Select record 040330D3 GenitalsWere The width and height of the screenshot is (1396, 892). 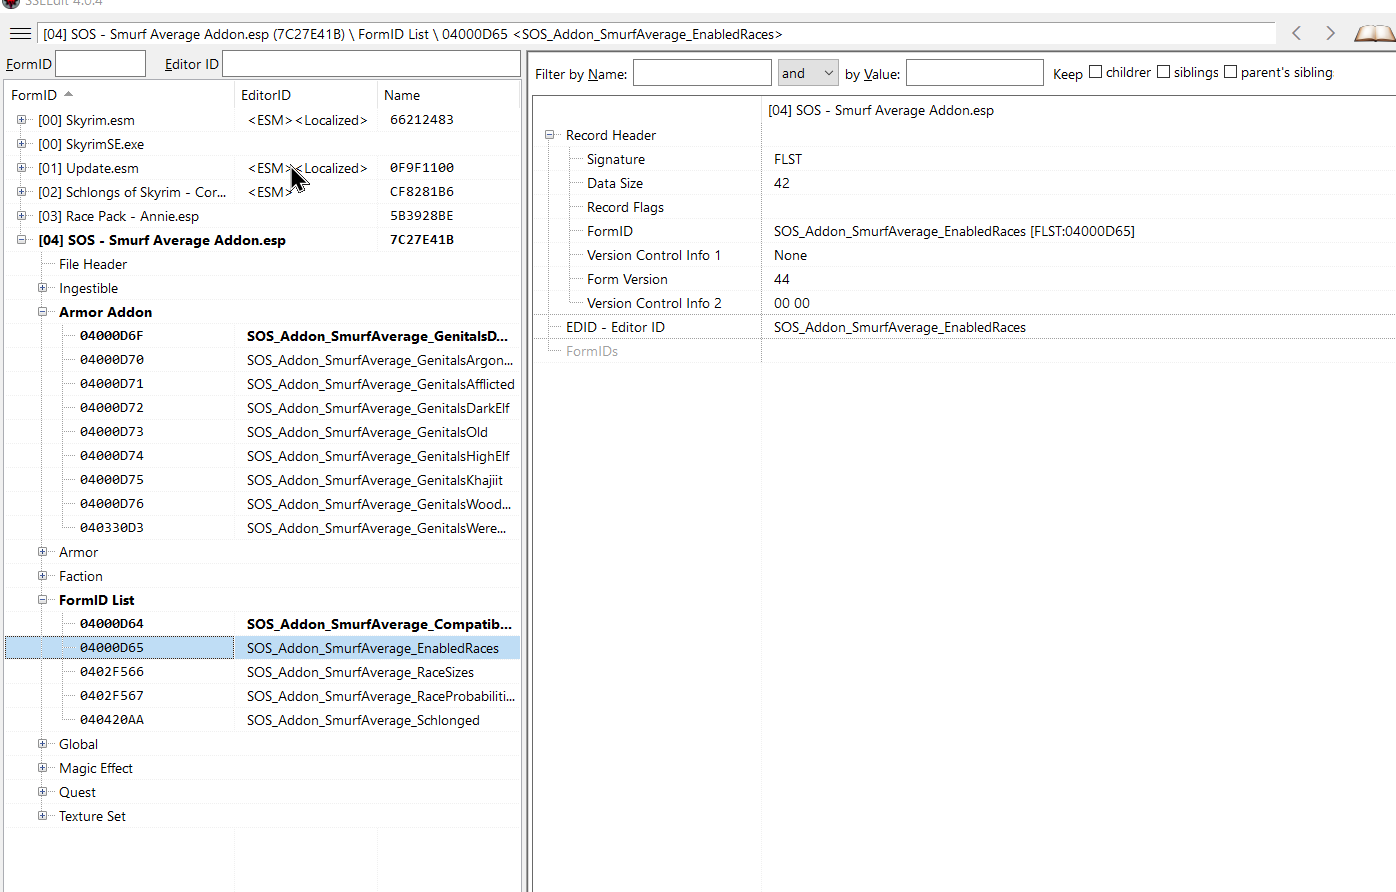[262, 528]
